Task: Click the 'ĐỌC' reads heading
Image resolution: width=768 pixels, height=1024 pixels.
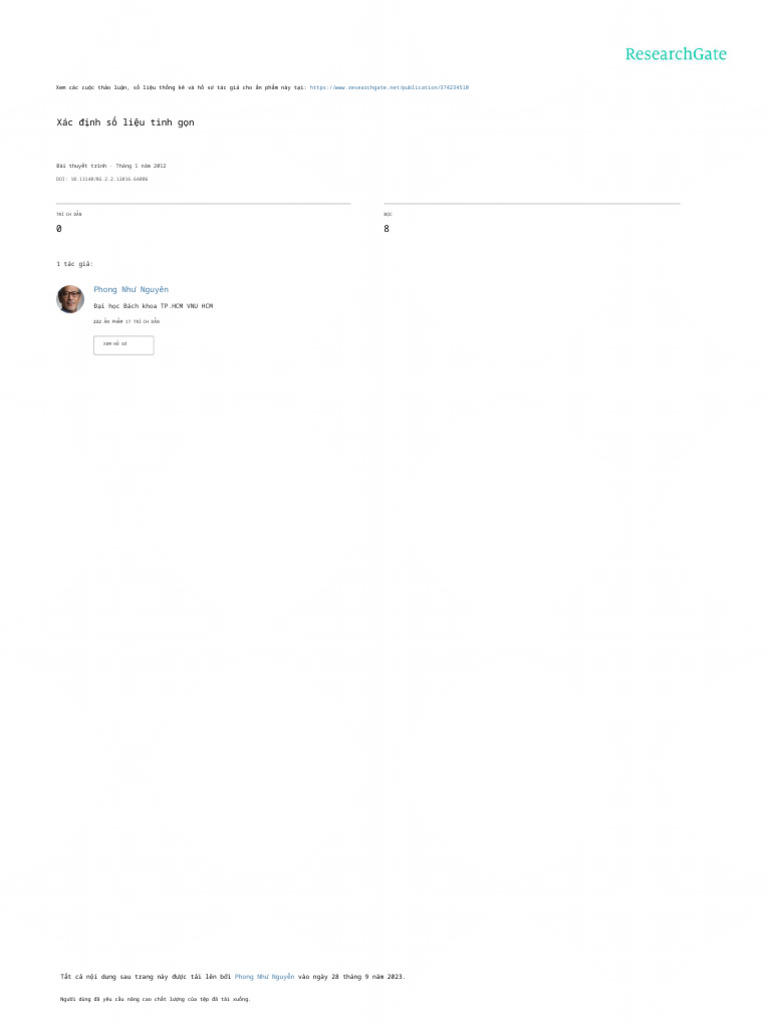Action: point(388,214)
